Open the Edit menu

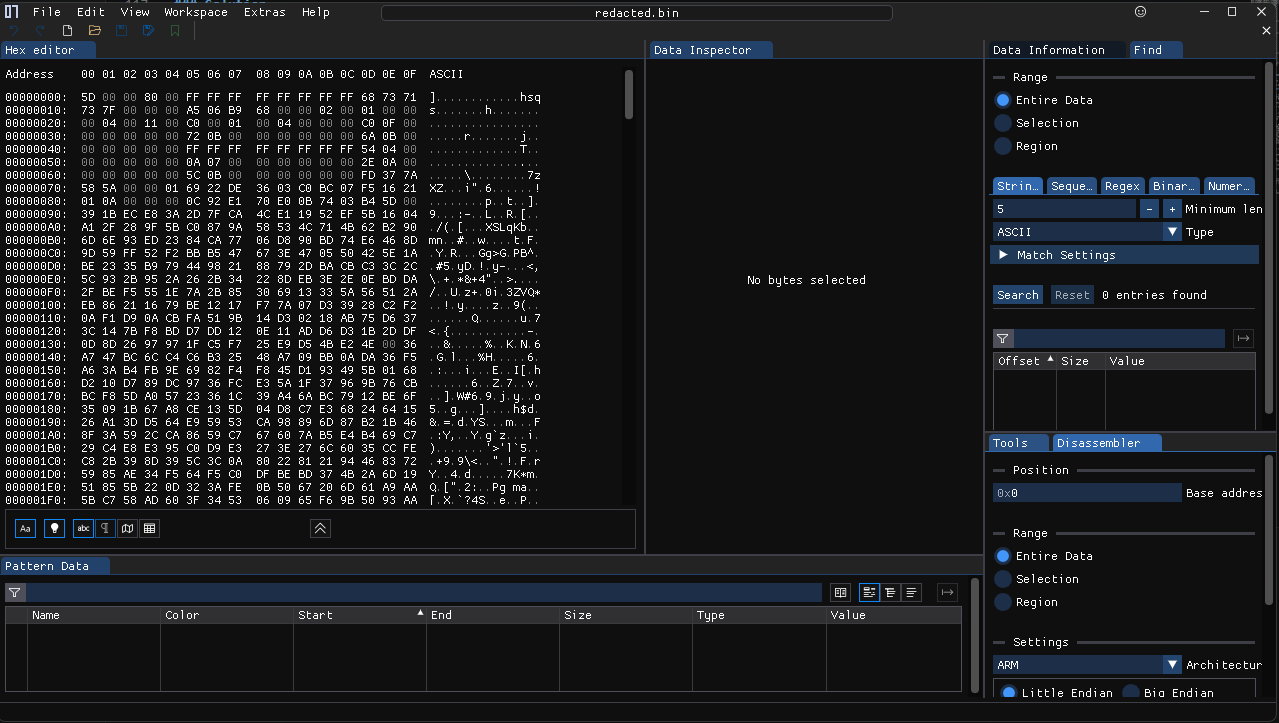[91, 12]
